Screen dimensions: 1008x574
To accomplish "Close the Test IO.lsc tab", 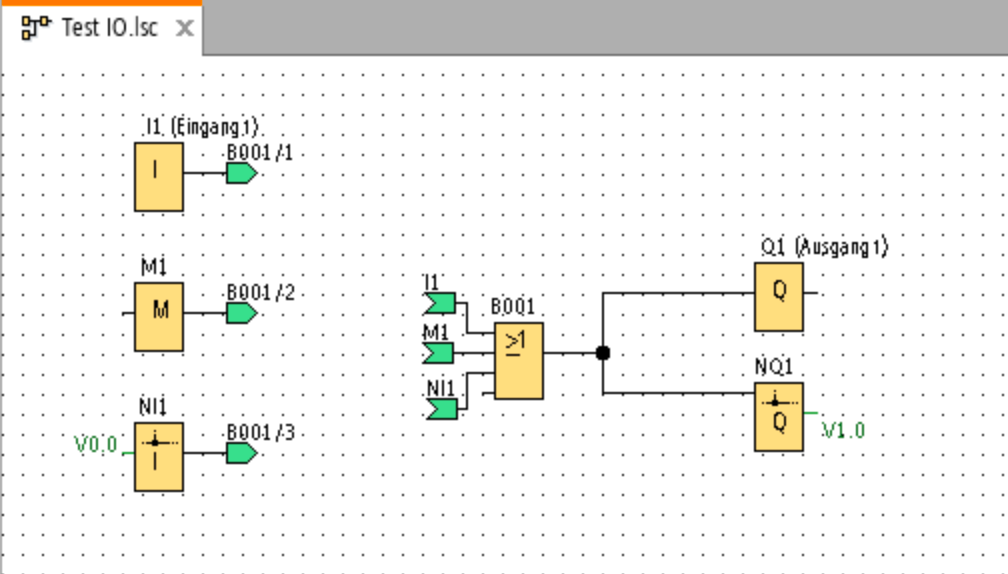I will [184, 28].
